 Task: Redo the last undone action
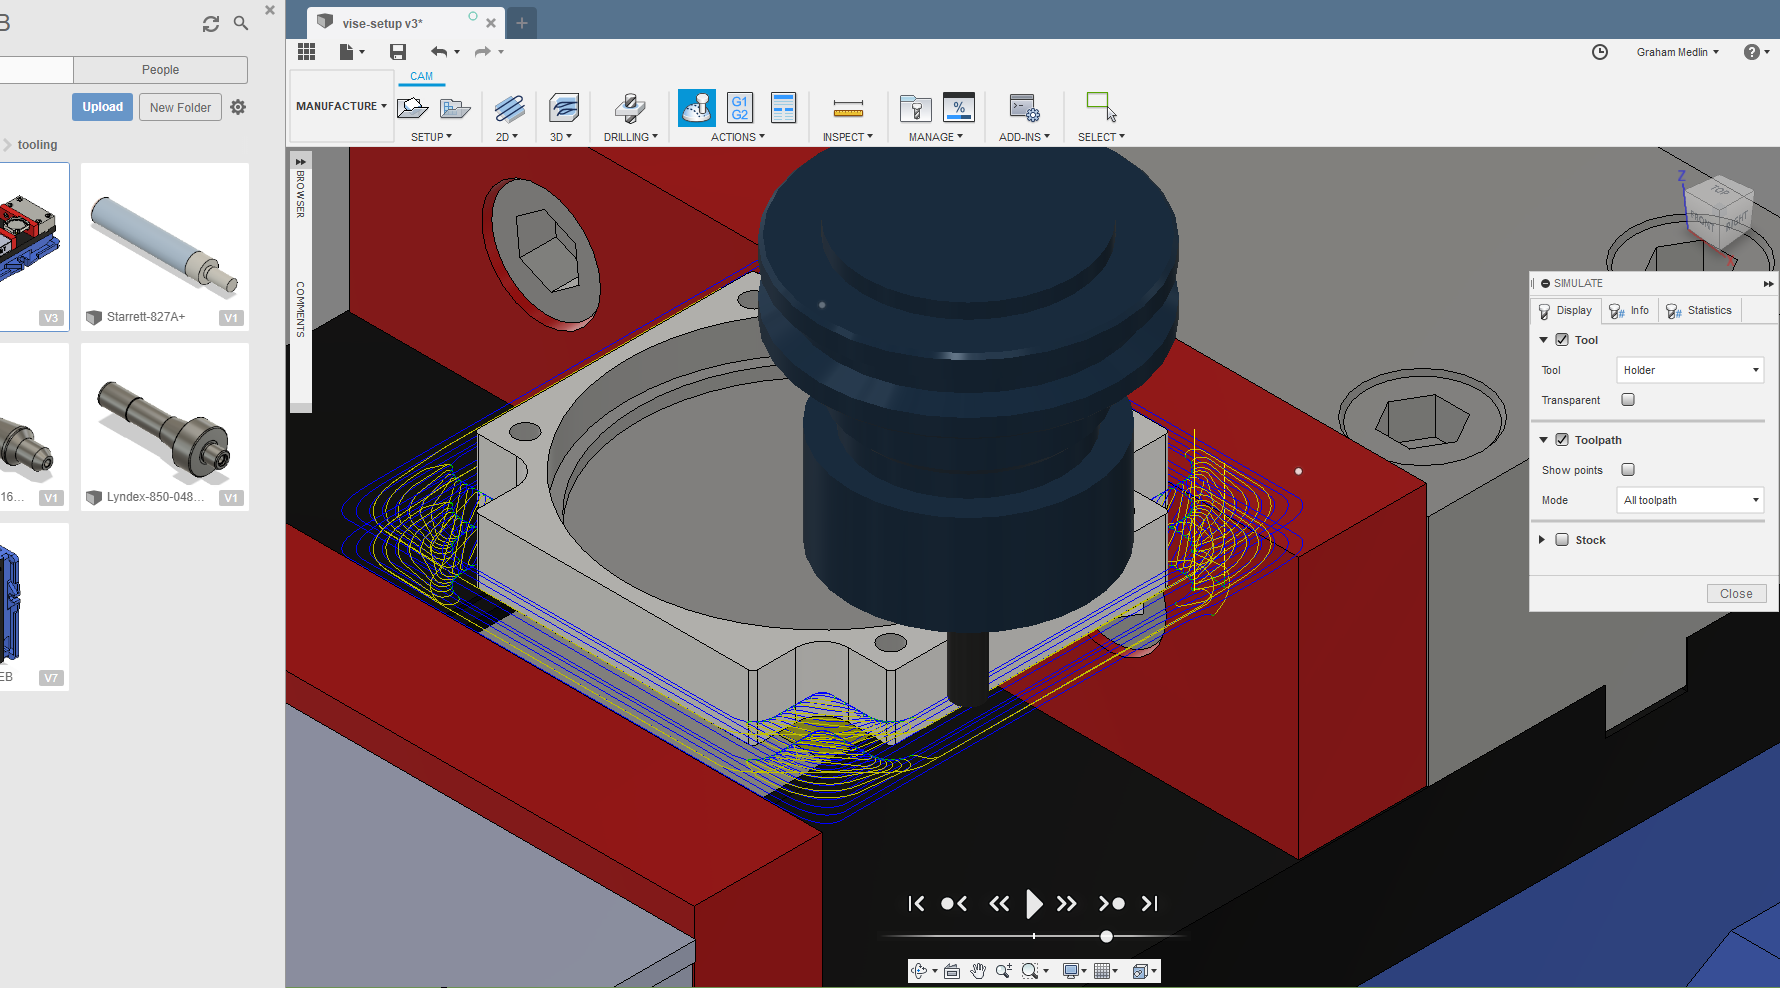click(483, 51)
